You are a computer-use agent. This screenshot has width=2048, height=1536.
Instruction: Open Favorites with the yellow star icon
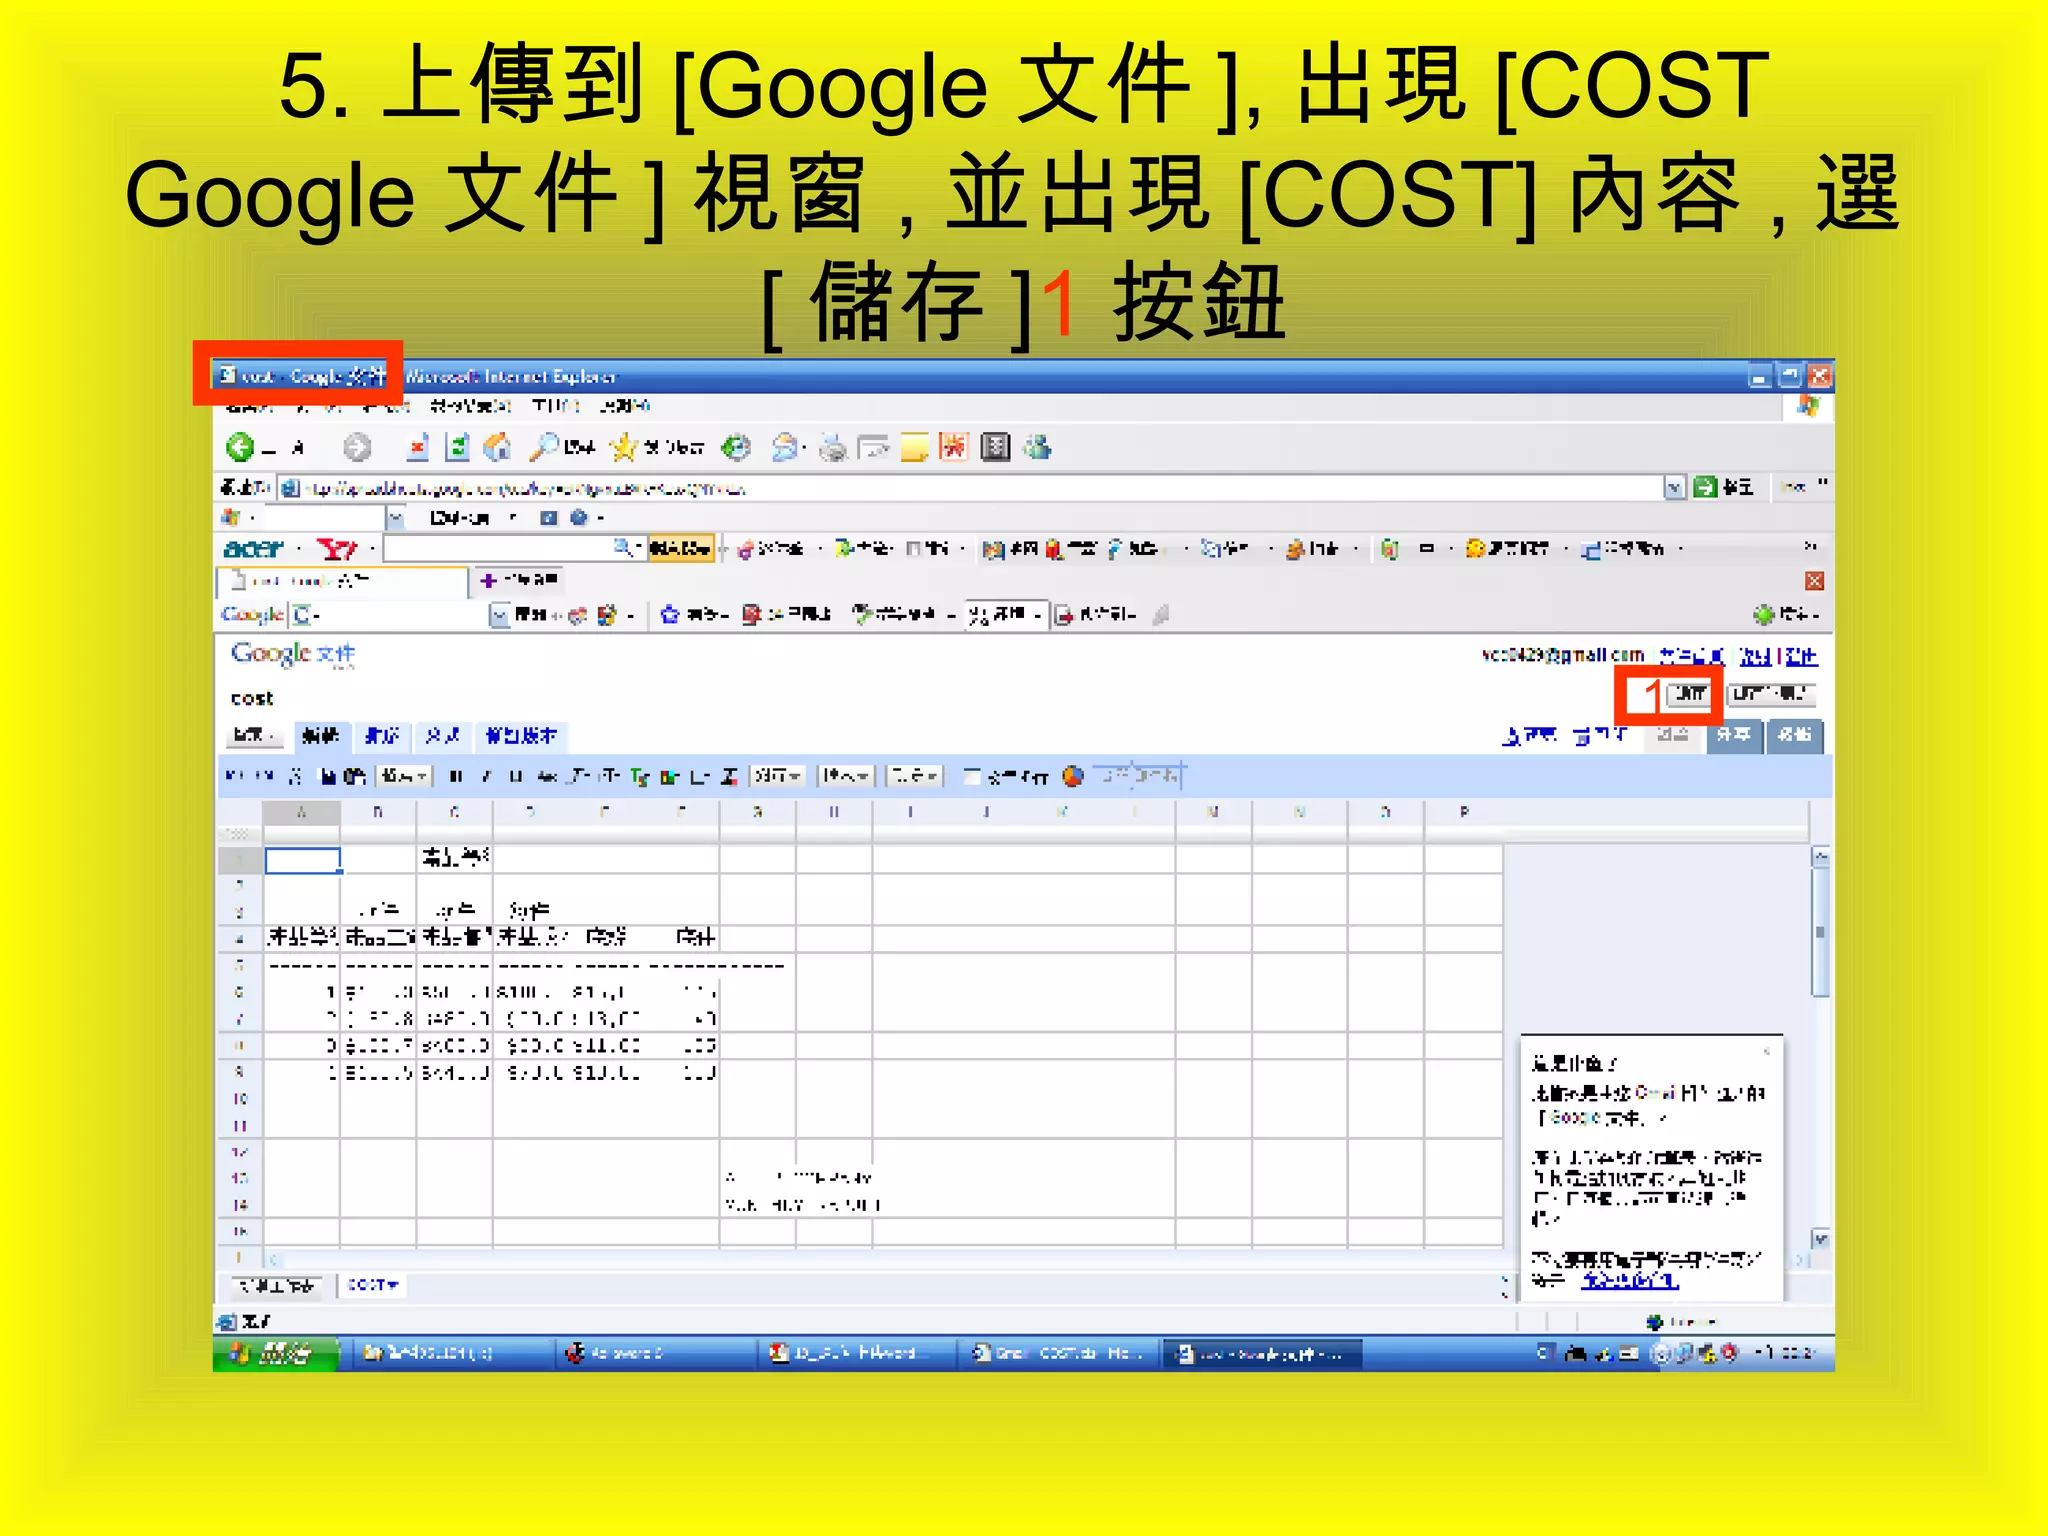[x=623, y=447]
